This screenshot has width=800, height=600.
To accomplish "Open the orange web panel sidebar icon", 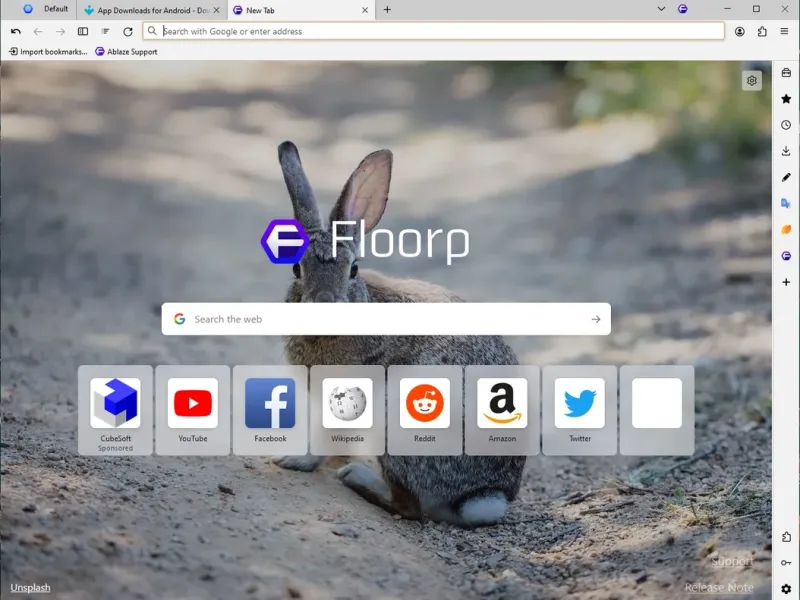I will [x=786, y=230].
